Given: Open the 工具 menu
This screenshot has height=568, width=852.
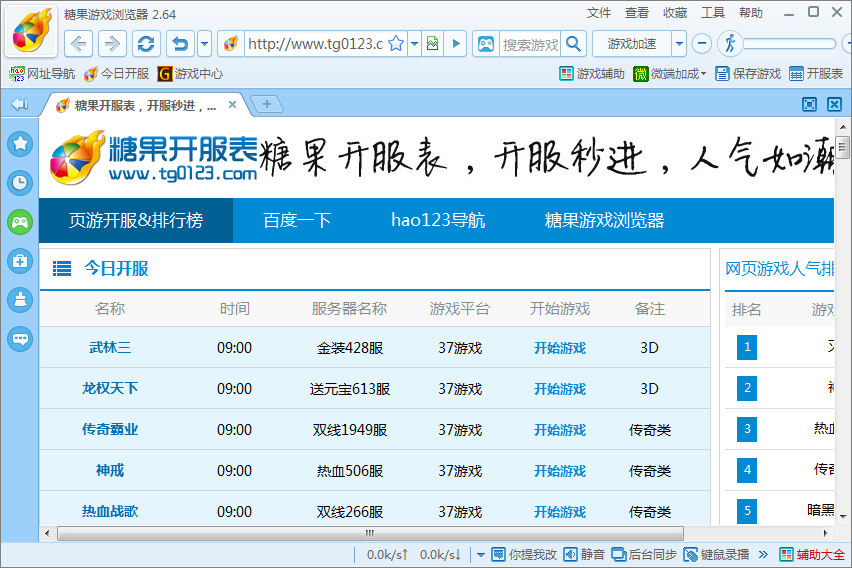Looking at the screenshot, I should (x=713, y=13).
